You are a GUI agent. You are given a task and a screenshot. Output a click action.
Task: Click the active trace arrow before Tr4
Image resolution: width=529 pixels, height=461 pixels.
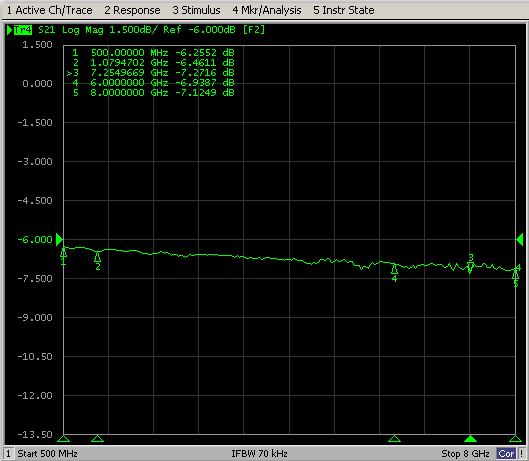[9, 30]
